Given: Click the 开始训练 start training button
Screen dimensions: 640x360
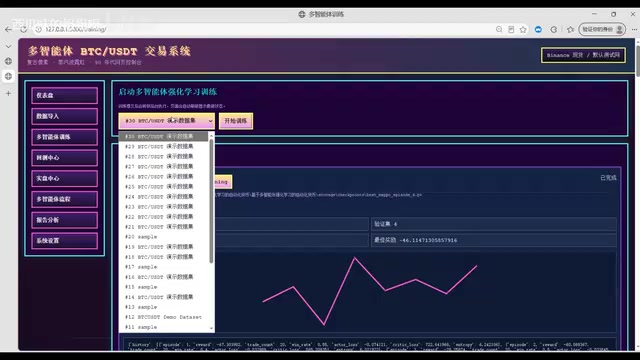Looking at the screenshot, I should [x=236, y=121].
